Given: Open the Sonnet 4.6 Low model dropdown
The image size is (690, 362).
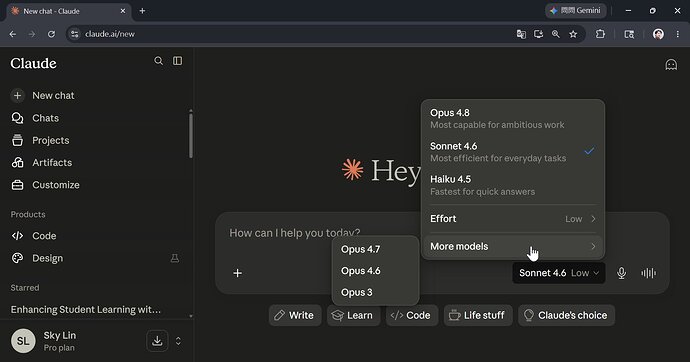Looking at the screenshot, I should click(x=559, y=273).
